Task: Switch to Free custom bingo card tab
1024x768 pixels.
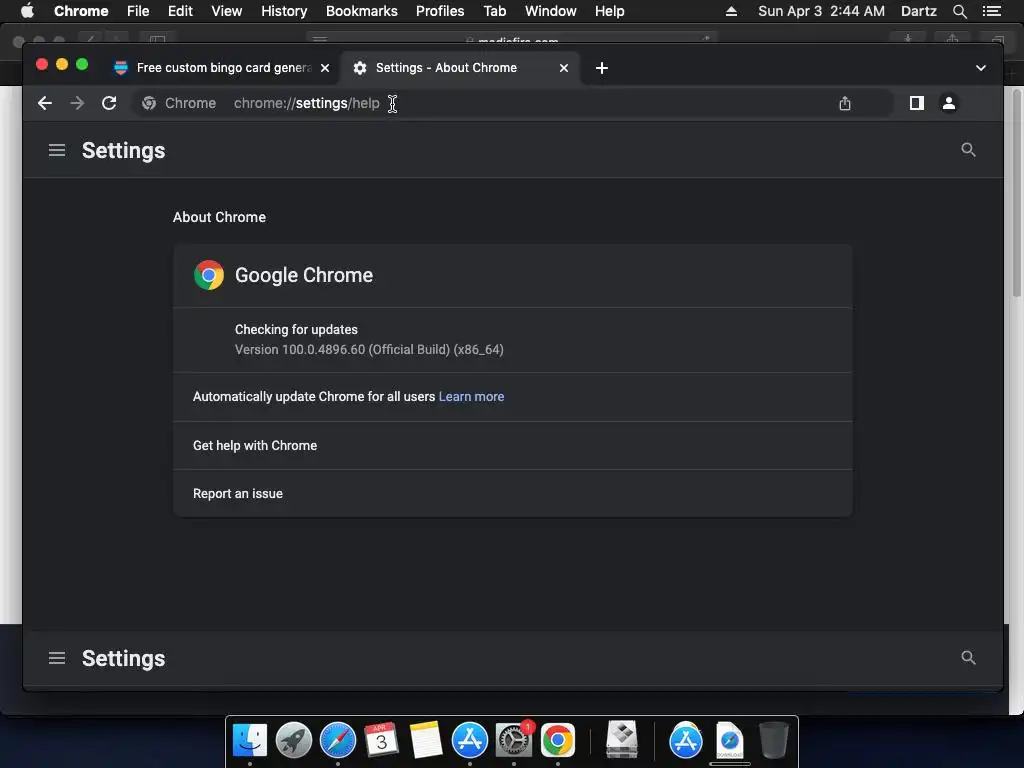Action: tap(222, 68)
